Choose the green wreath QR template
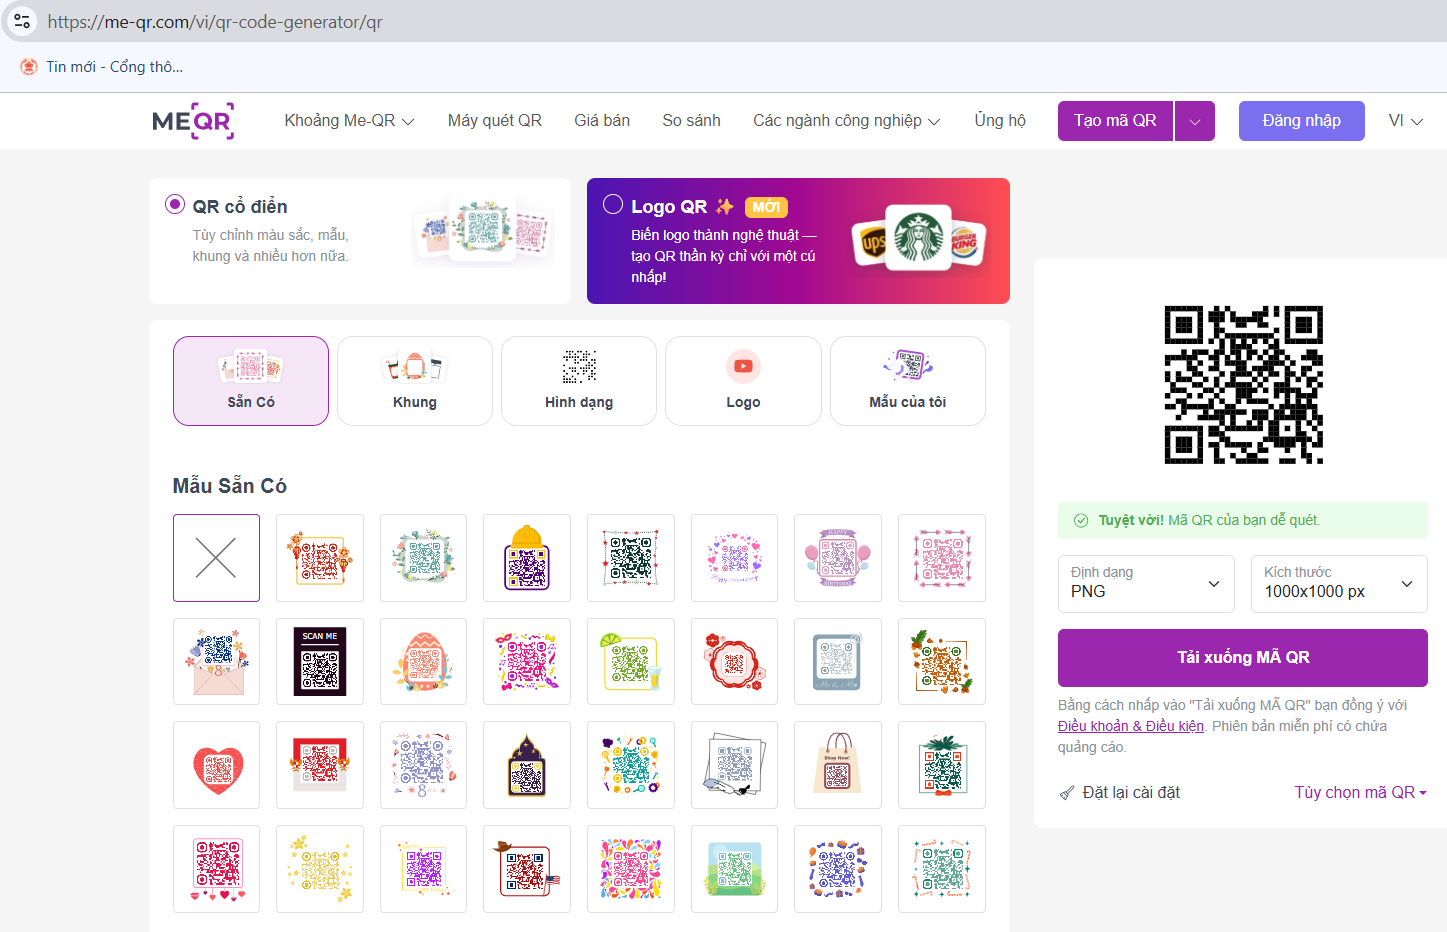1447x932 pixels. coord(423,558)
